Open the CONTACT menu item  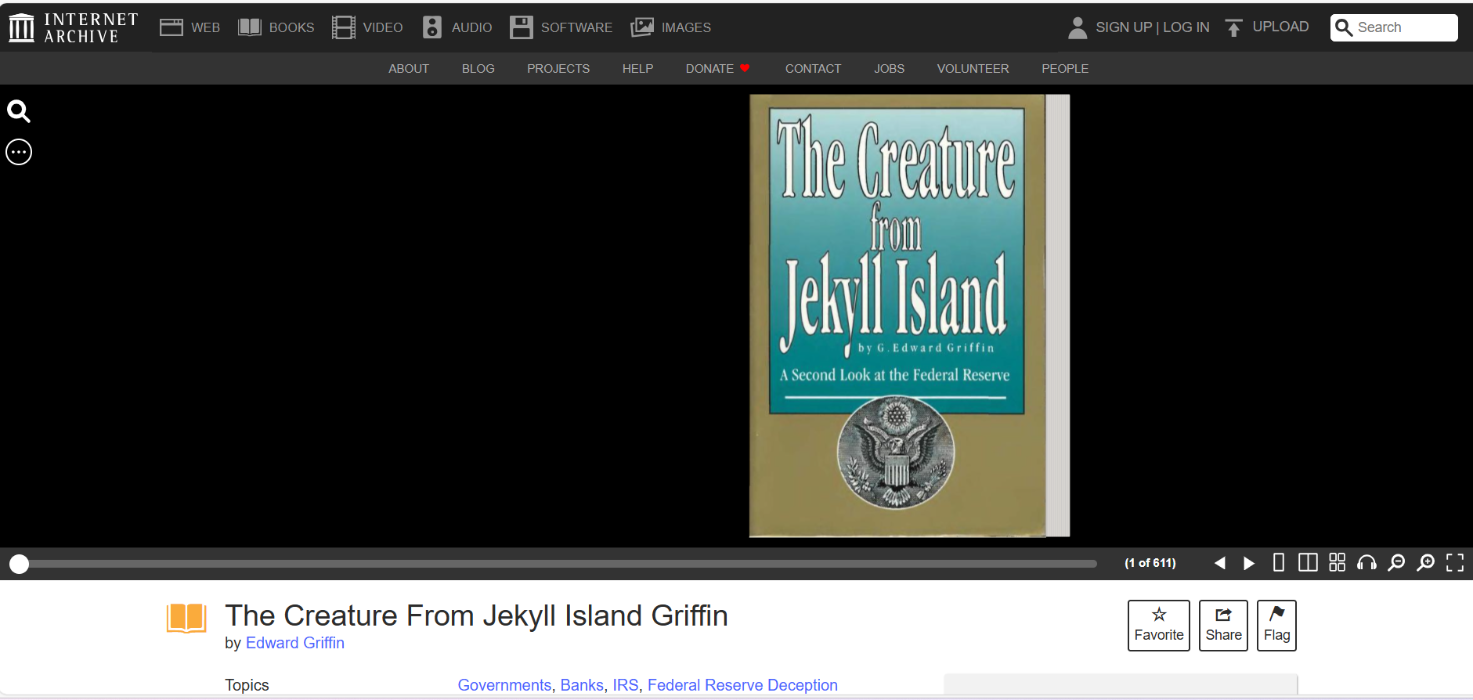point(813,69)
